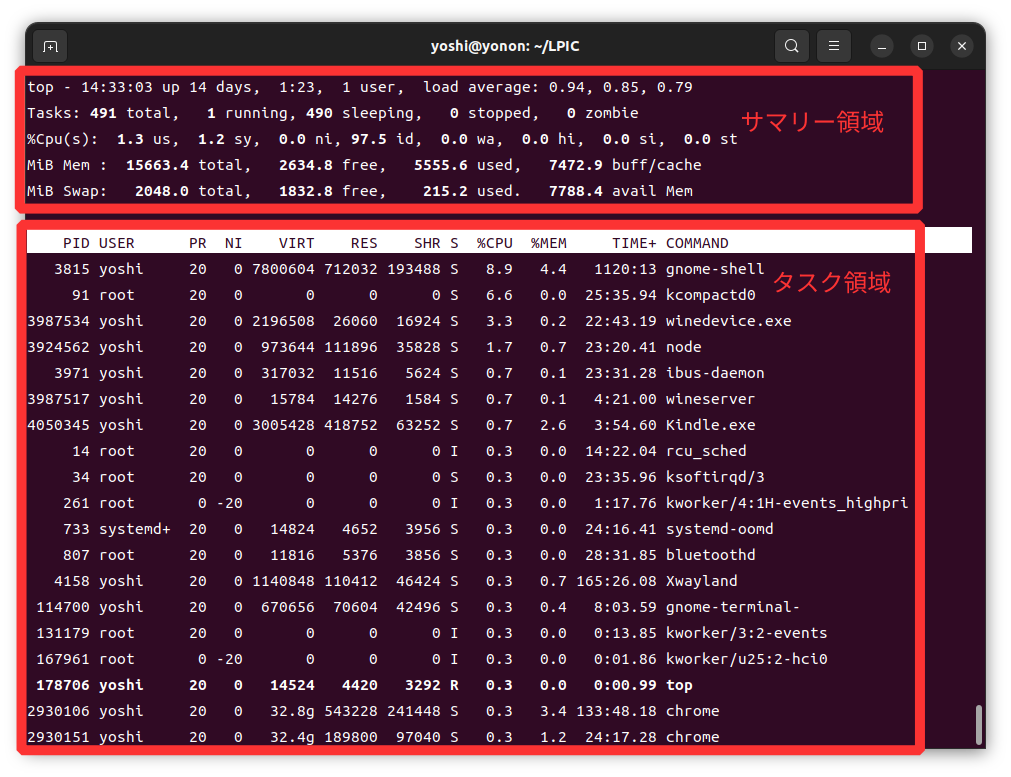Click the 7788.4 avail Mem value
Viewport: 1011px width, 777px height.
[575, 191]
